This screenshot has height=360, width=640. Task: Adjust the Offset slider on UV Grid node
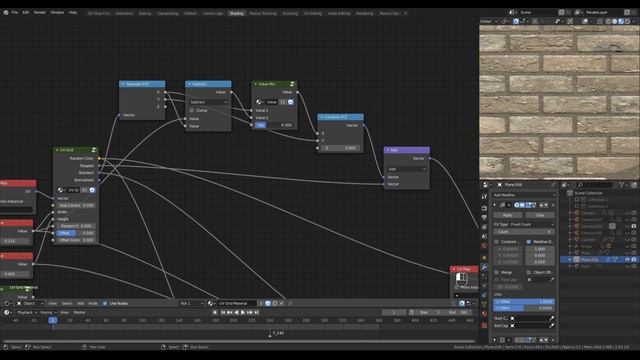coord(76,233)
